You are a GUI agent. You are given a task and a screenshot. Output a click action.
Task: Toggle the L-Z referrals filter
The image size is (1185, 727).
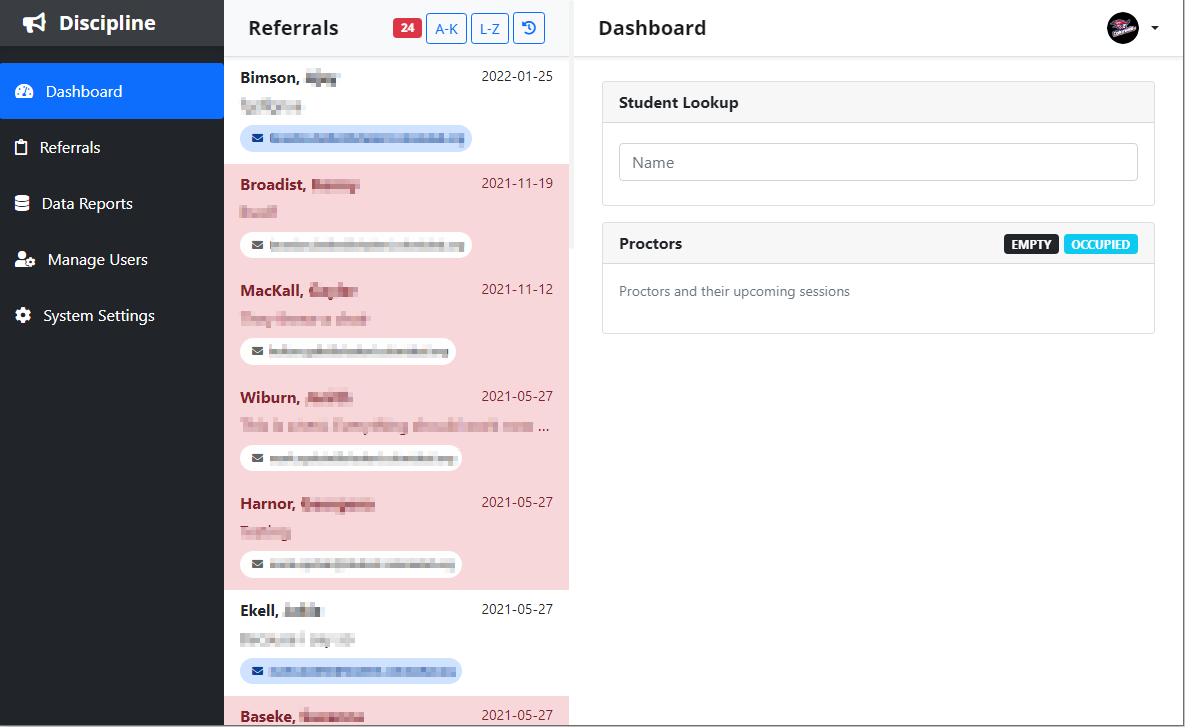click(490, 29)
